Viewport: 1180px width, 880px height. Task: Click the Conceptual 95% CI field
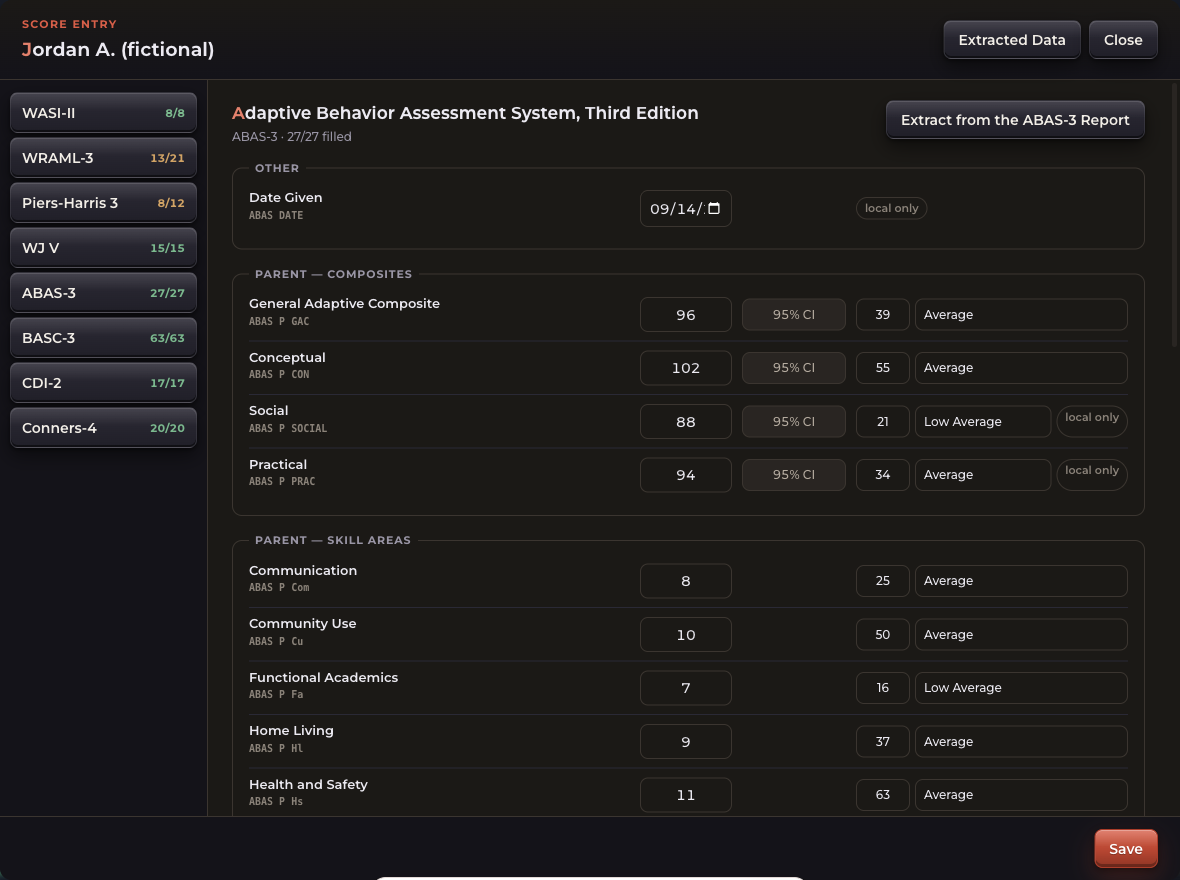click(x=793, y=368)
